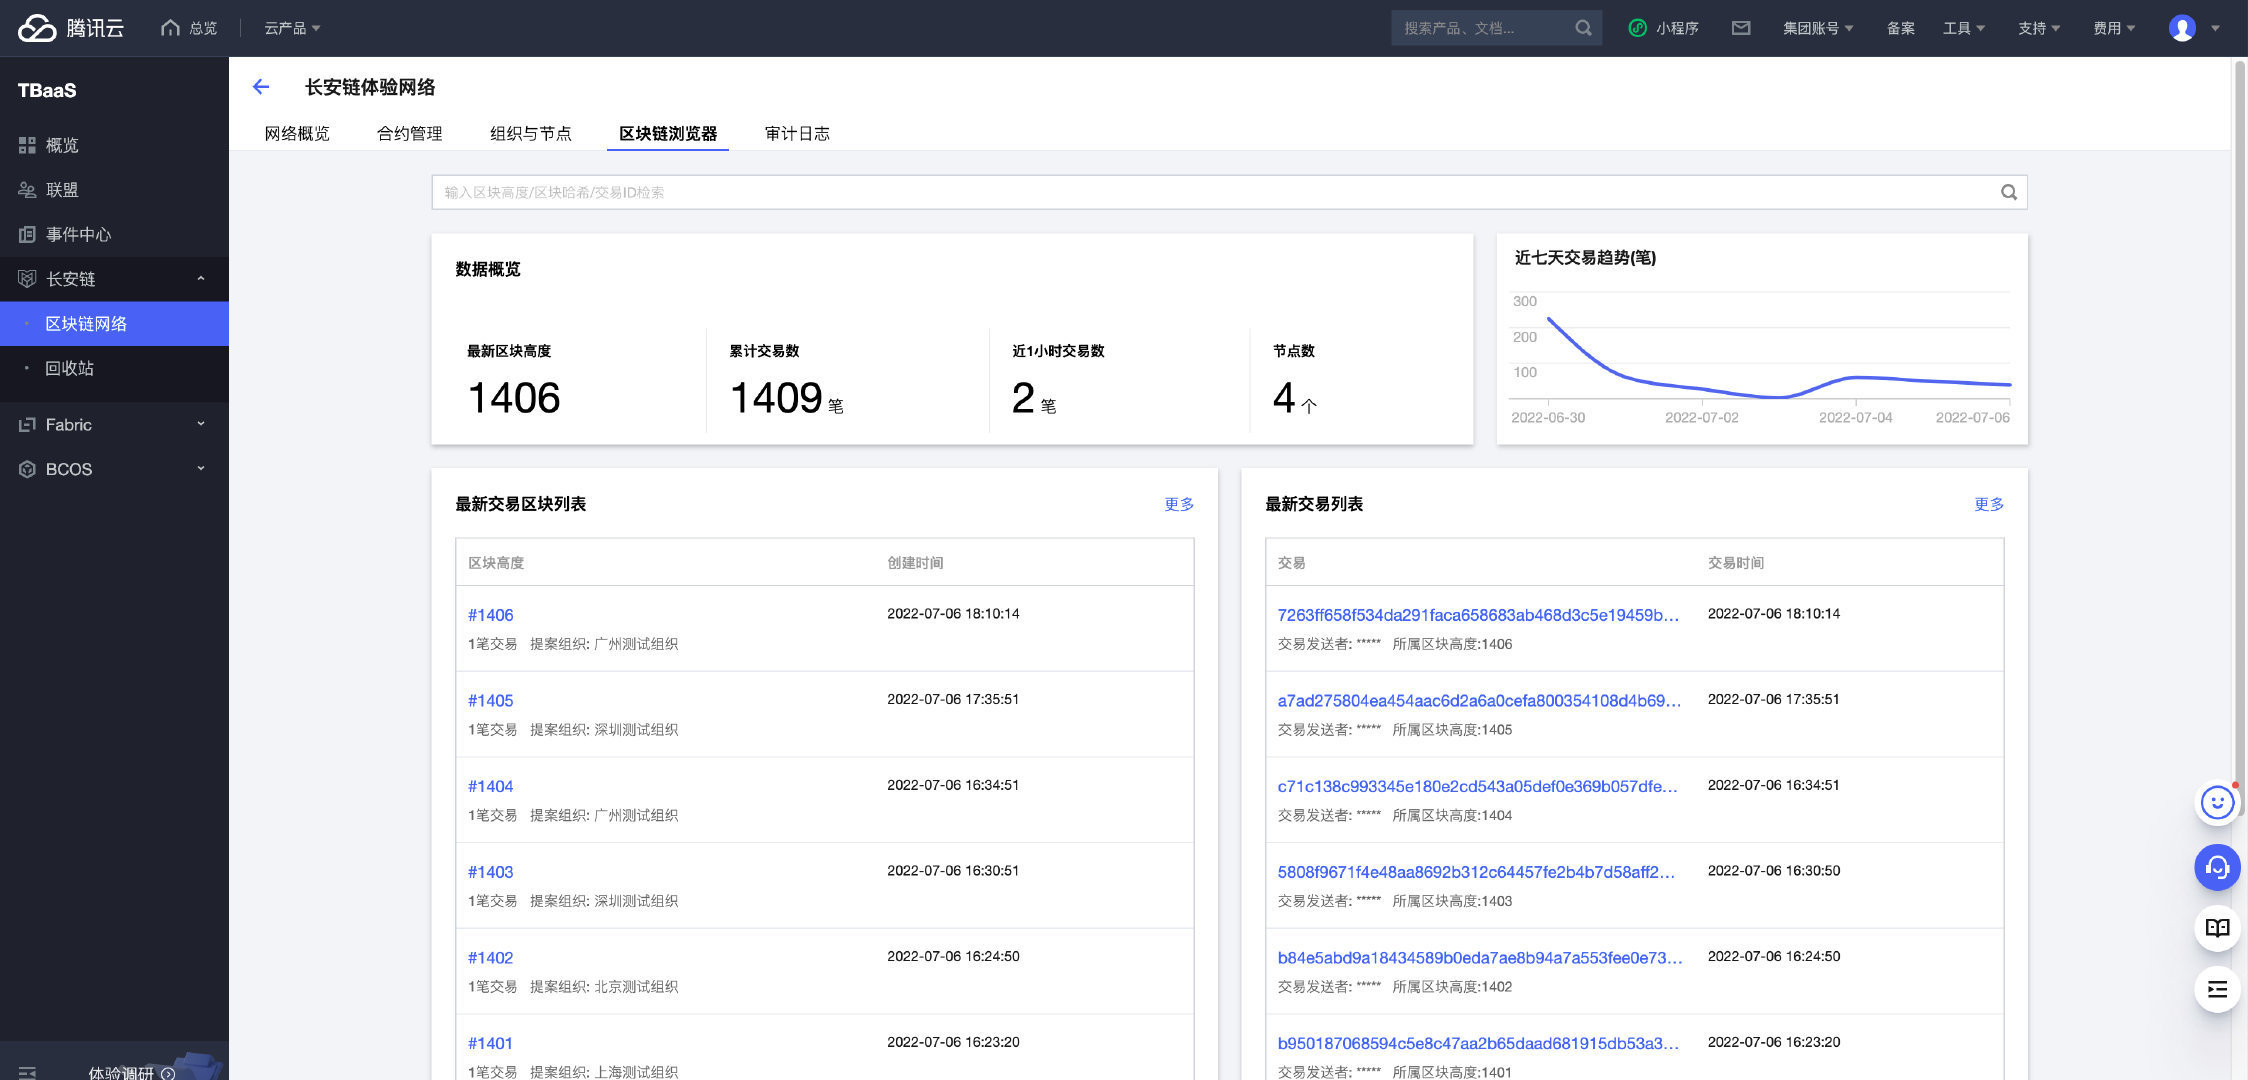Open the headset customer service floating button
2248x1080 pixels.
coord(2217,867)
